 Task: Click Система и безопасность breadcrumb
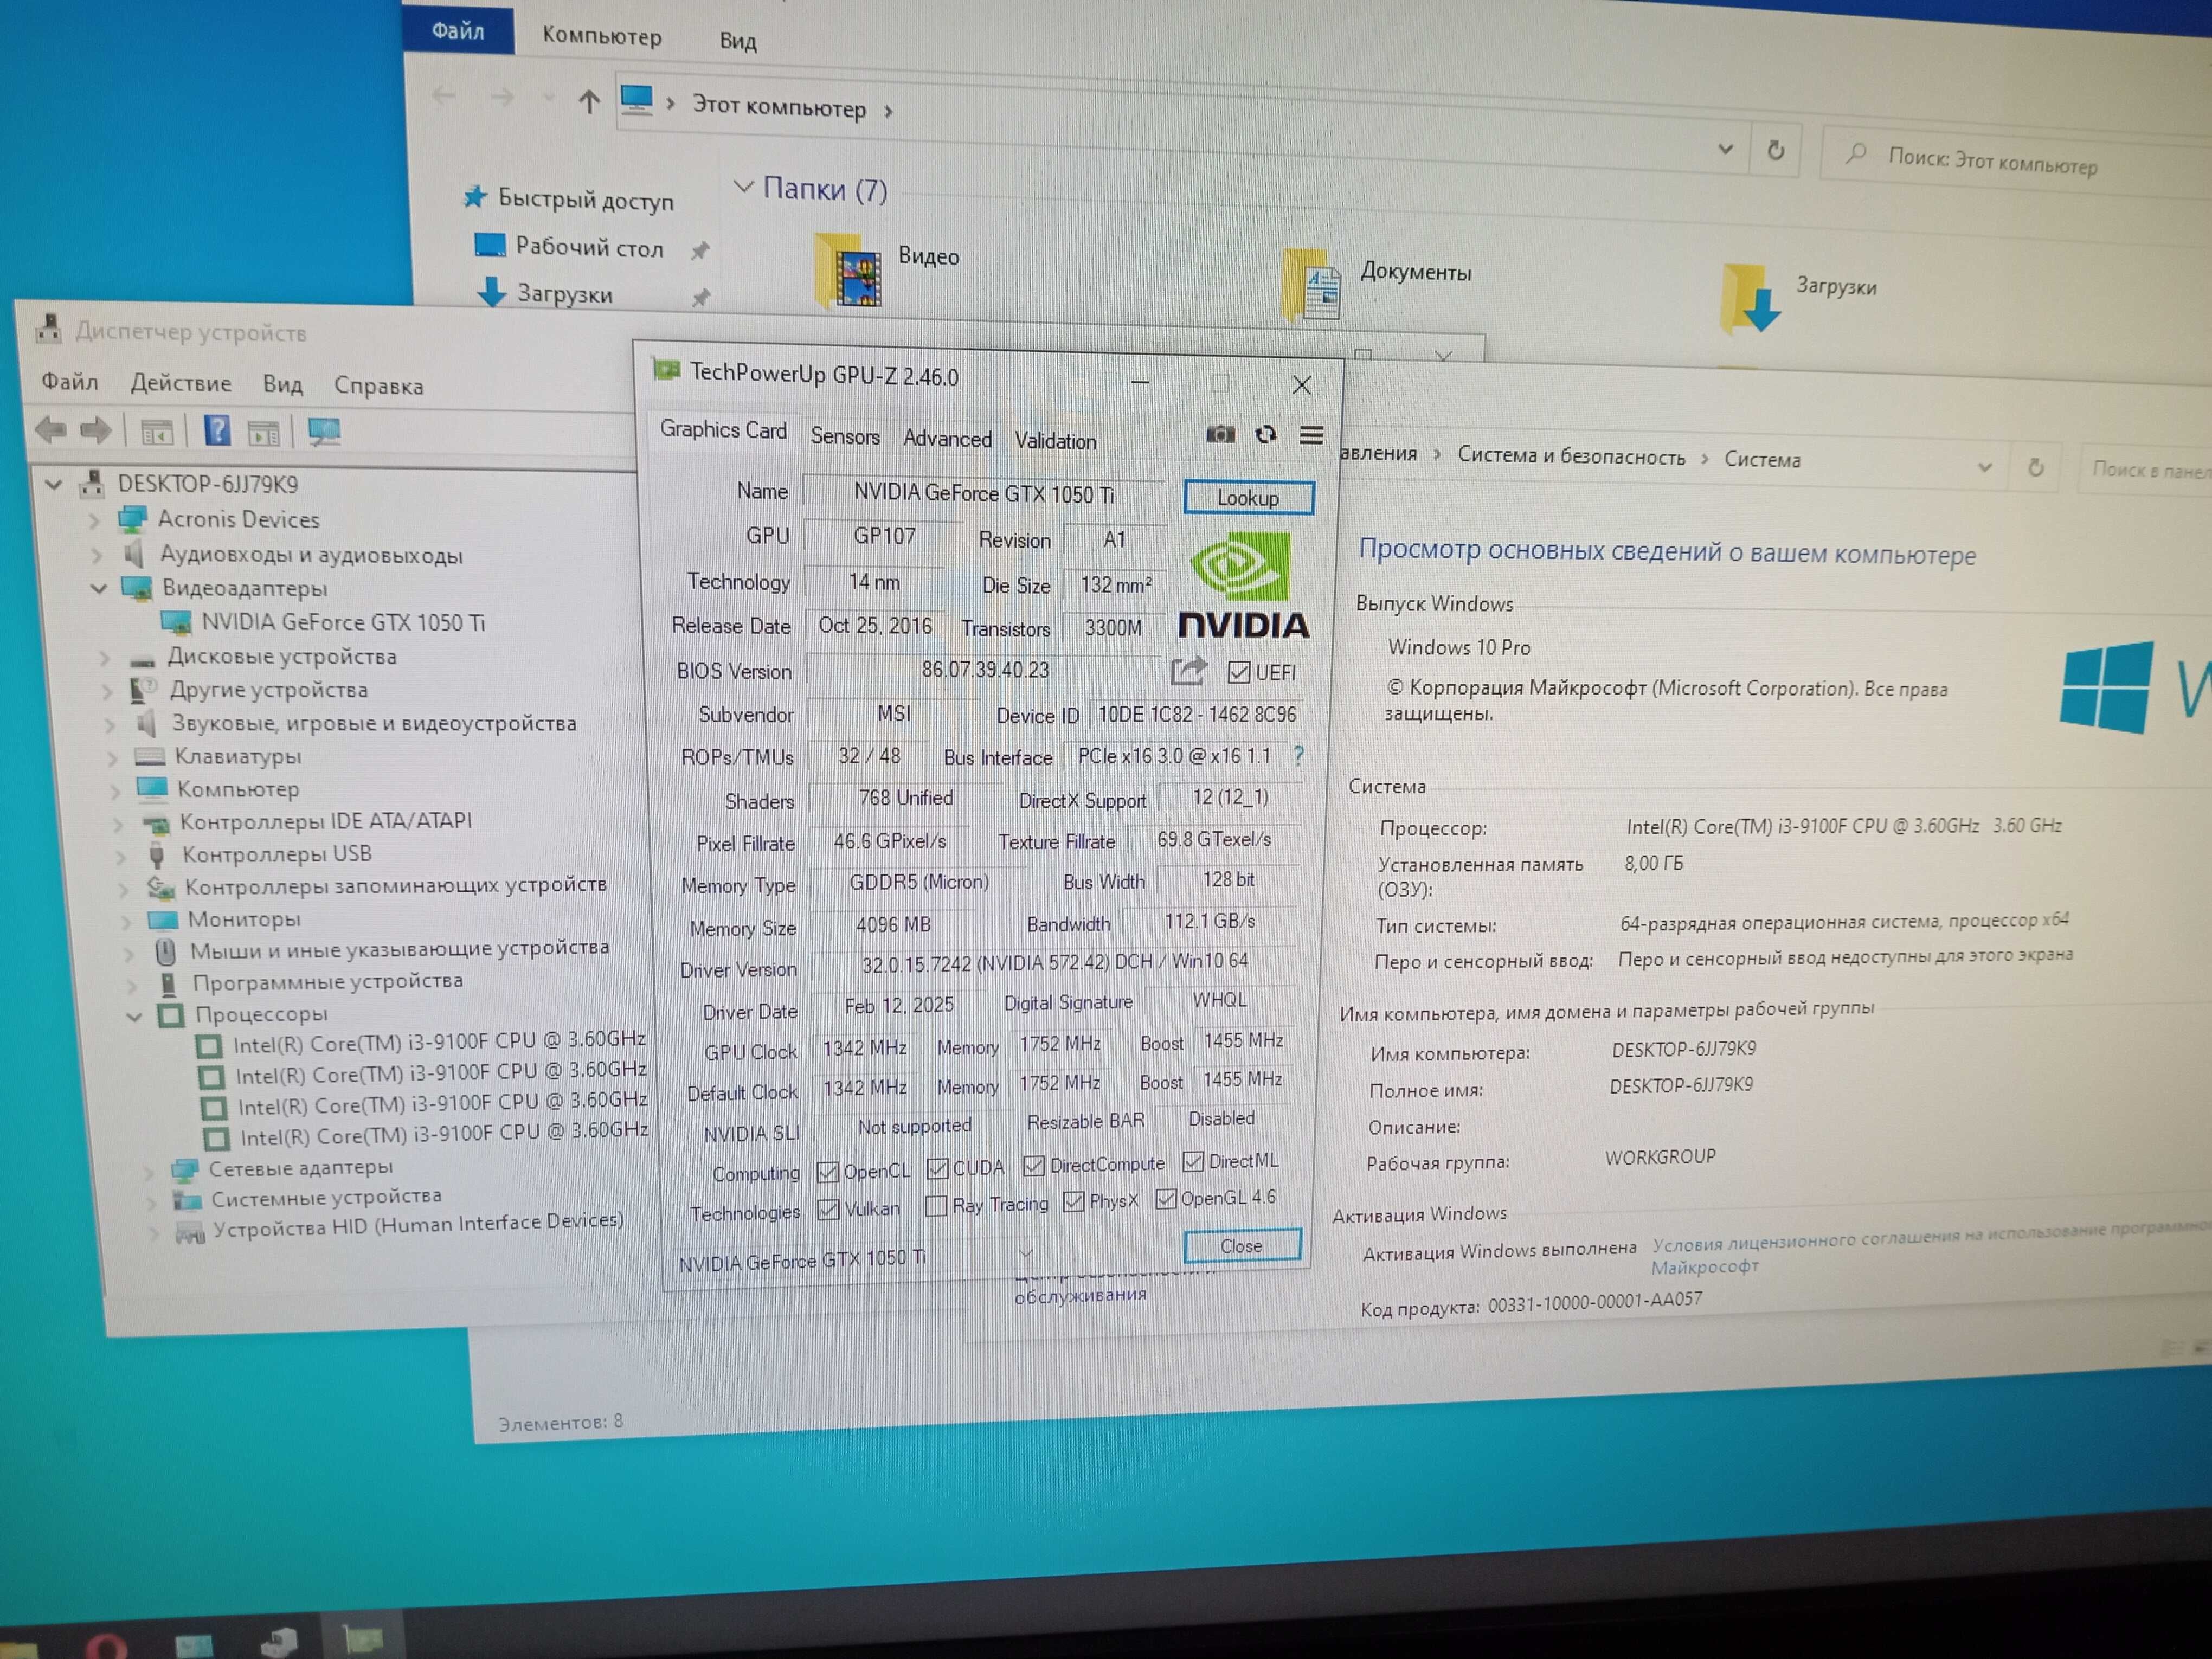pos(1571,457)
